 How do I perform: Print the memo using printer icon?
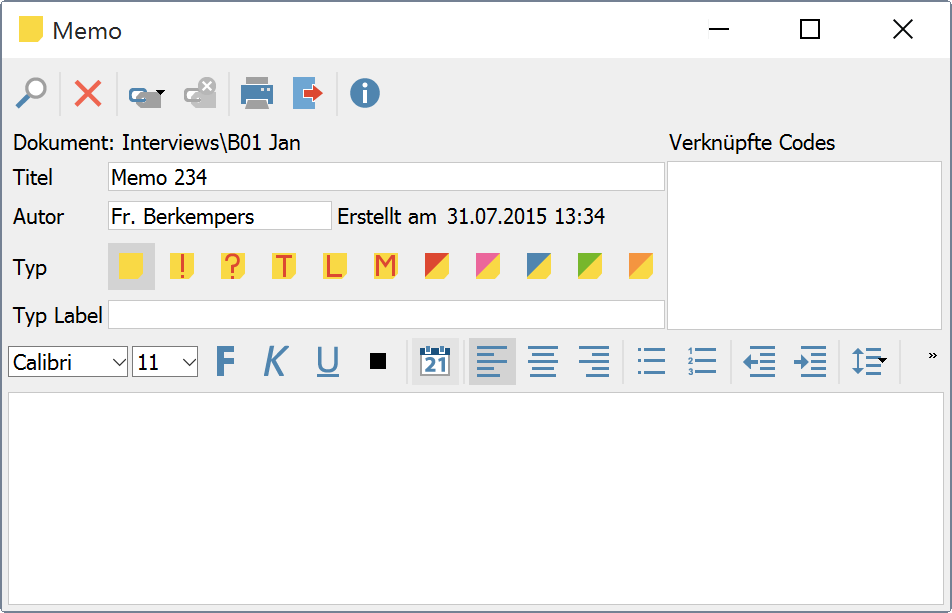(x=257, y=93)
